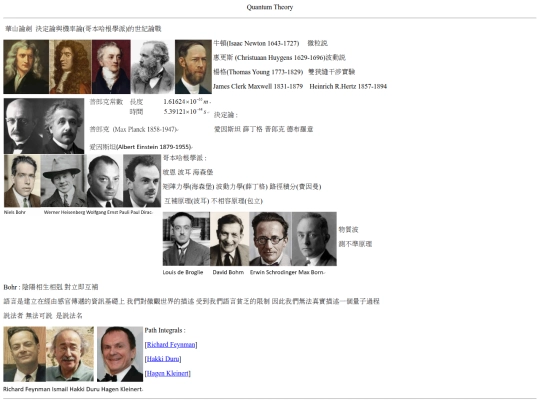The width and height of the screenshot is (540, 405).
Task: Click the 'David Bohm' caption
Action: coord(228,272)
